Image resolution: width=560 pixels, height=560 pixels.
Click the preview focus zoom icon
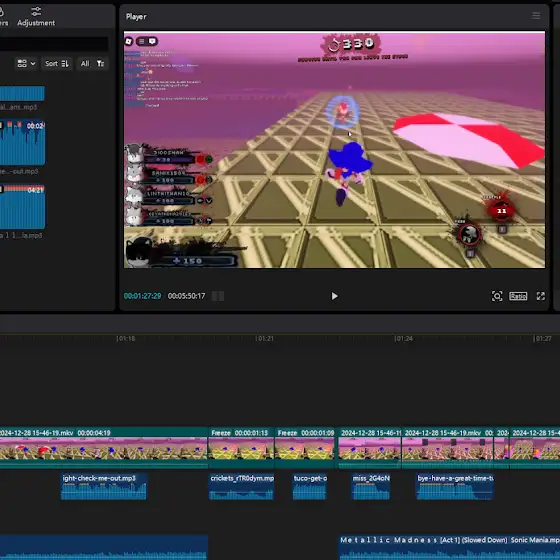point(497,296)
